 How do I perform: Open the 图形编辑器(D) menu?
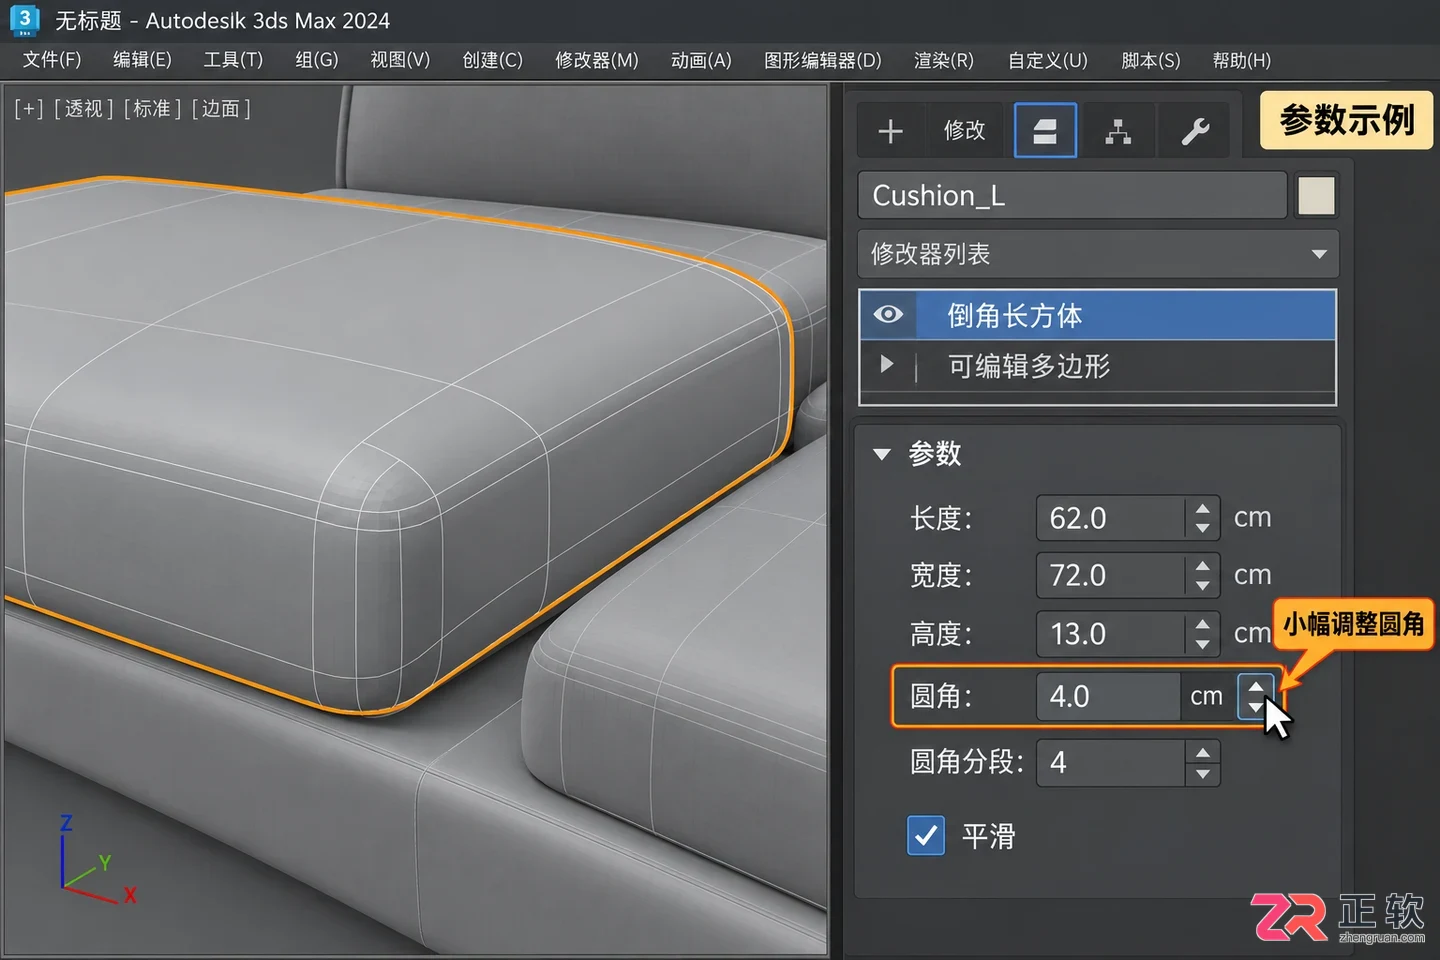[x=823, y=60]
